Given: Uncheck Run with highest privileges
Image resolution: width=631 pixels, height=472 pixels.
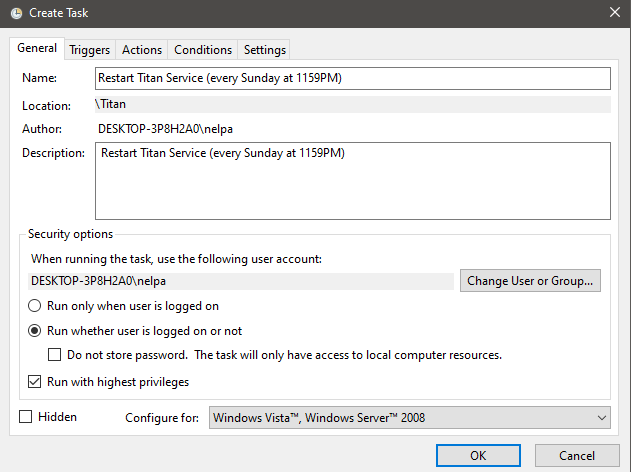Looking at the screenshot, I should 35,381.
